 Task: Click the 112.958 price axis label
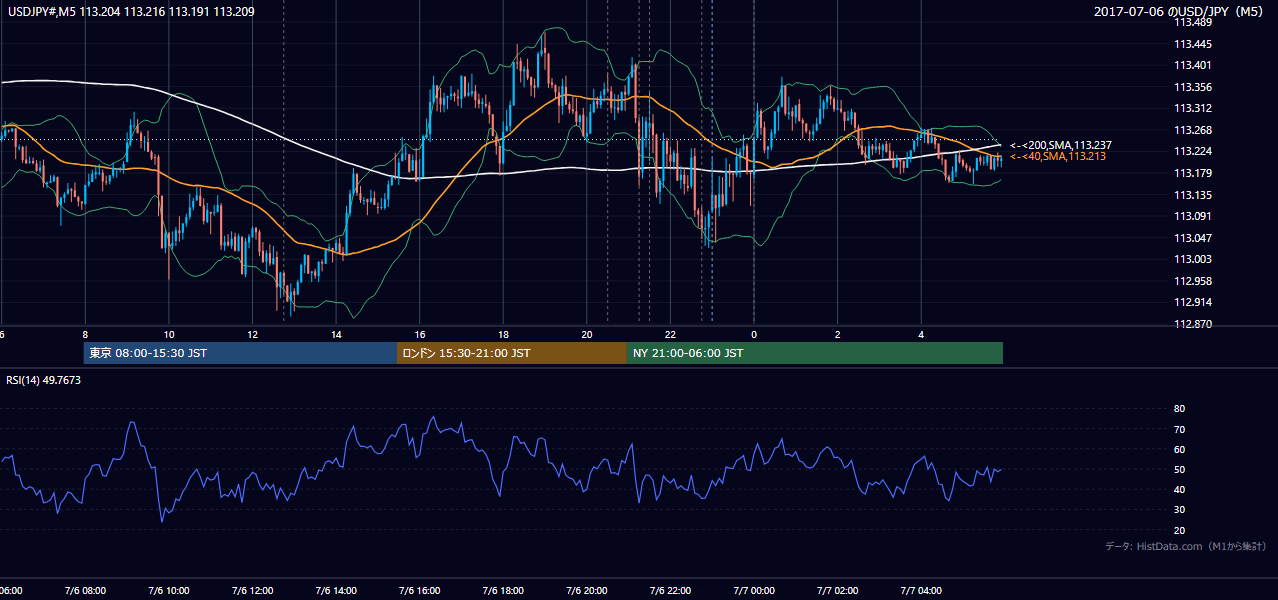(x=1193, y=281)
